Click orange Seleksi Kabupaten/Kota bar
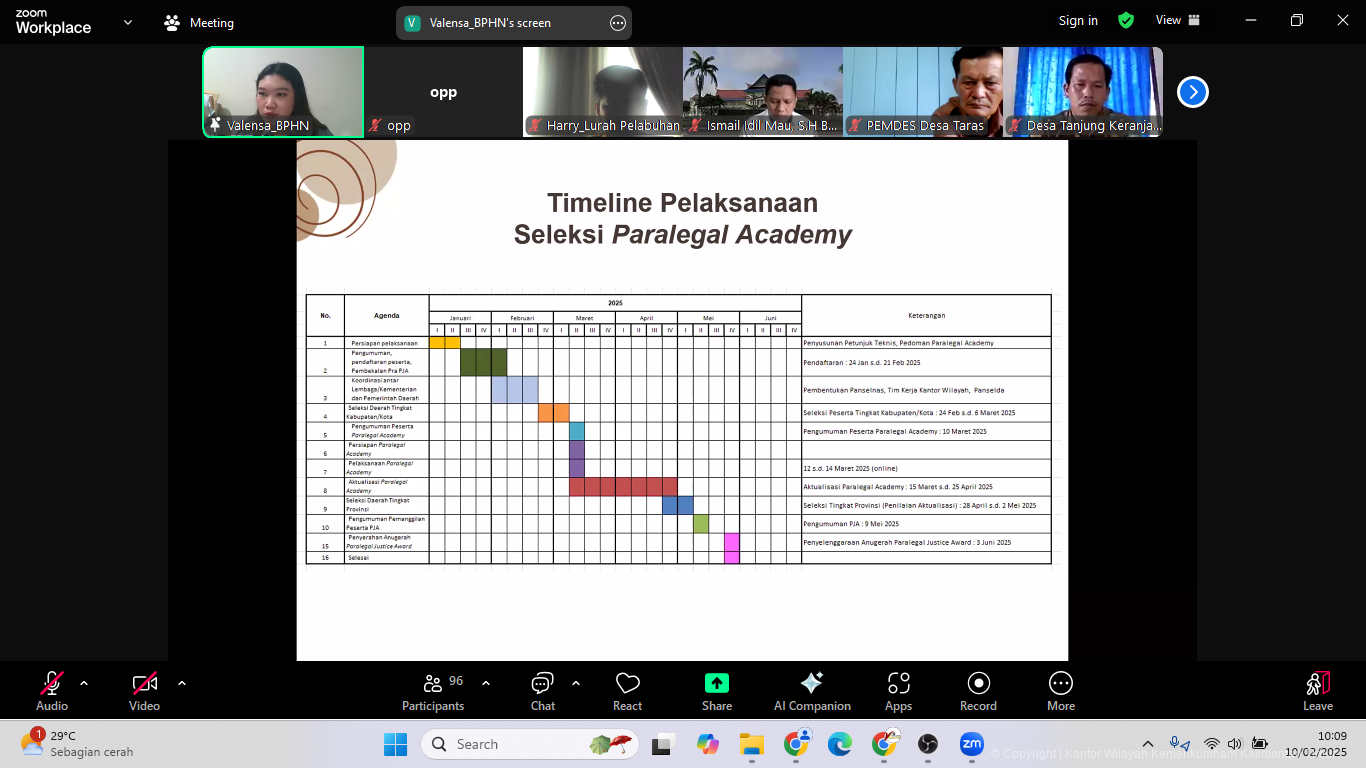The image size is (1366, 768). (554, 413)
